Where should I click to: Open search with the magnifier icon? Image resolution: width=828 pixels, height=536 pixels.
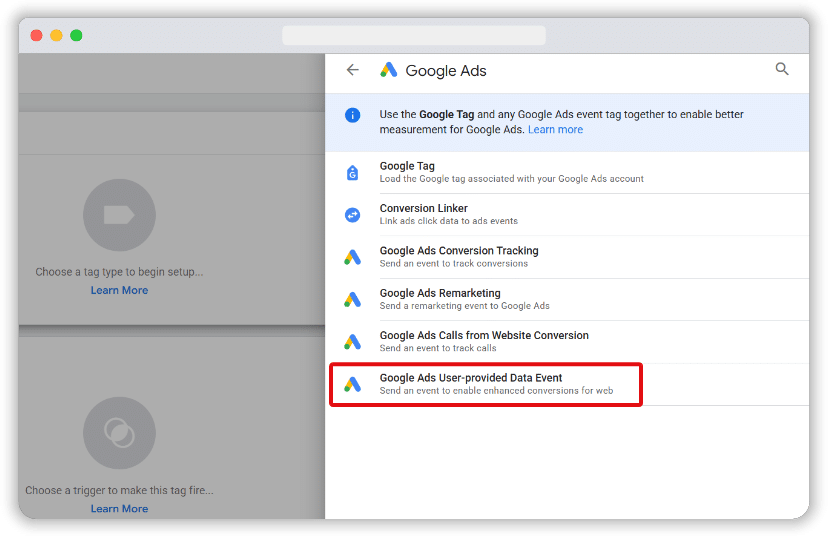pyautogui.click(x=782, y=69)
